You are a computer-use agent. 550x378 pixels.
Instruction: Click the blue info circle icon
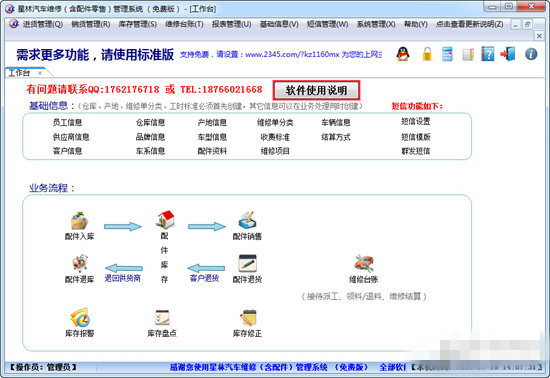coord(531,54)
